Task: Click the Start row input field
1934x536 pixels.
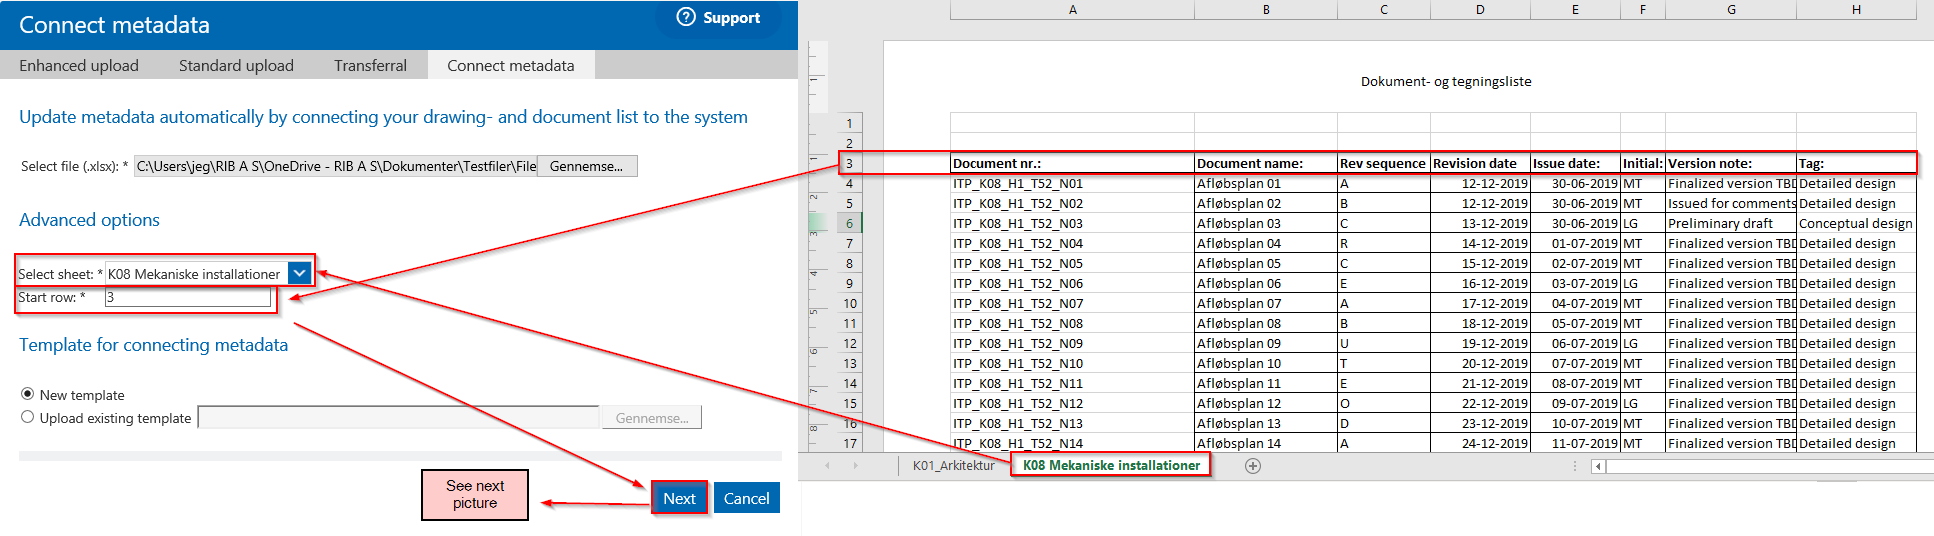Action: tap(188, 297)
